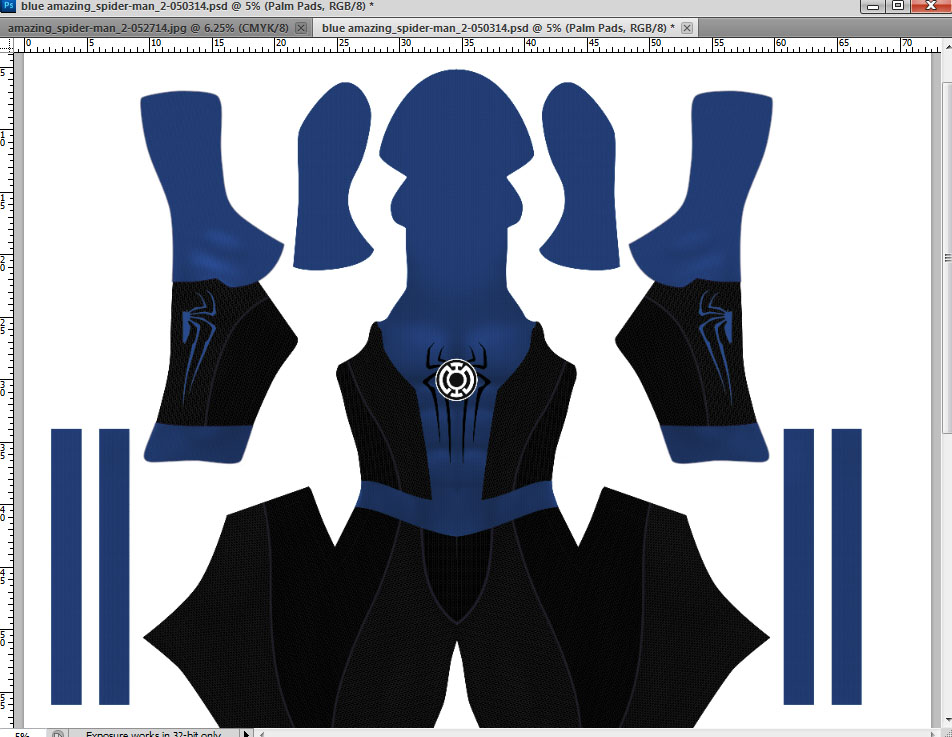Viewport: 952px width, 737px height.
Task: Click the ruler origin corner box
Action: pyautogui.click(x=7, y=44)
